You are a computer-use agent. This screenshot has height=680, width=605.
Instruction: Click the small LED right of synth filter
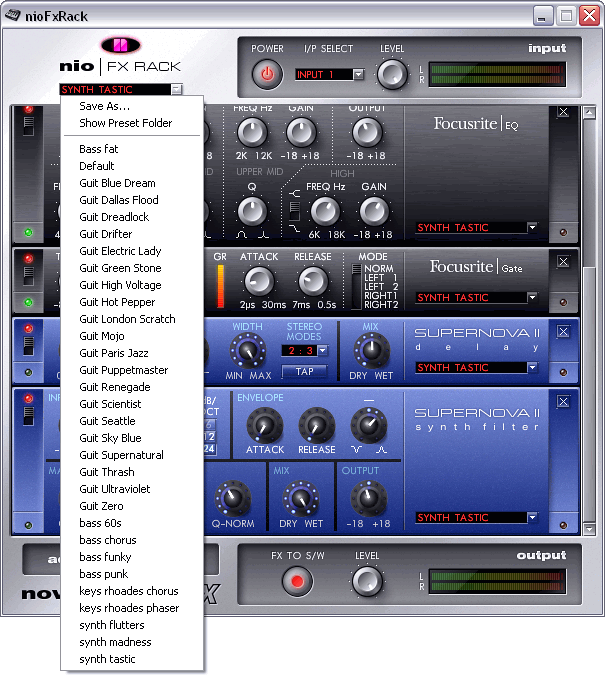(563, 526)
